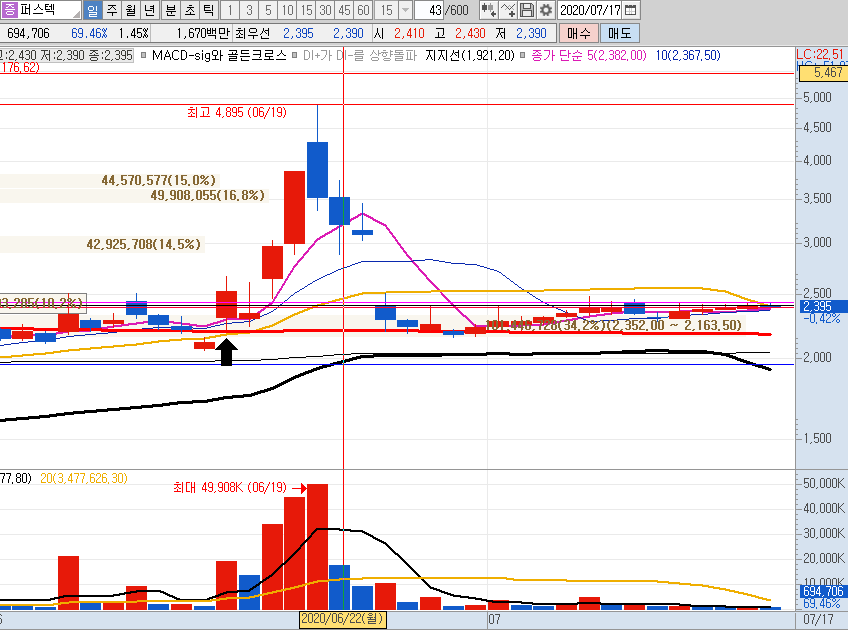This screenshot has width=848, height=630.
Task: Edit the date field 2020/07/17
Action: [x=590, y=10]
